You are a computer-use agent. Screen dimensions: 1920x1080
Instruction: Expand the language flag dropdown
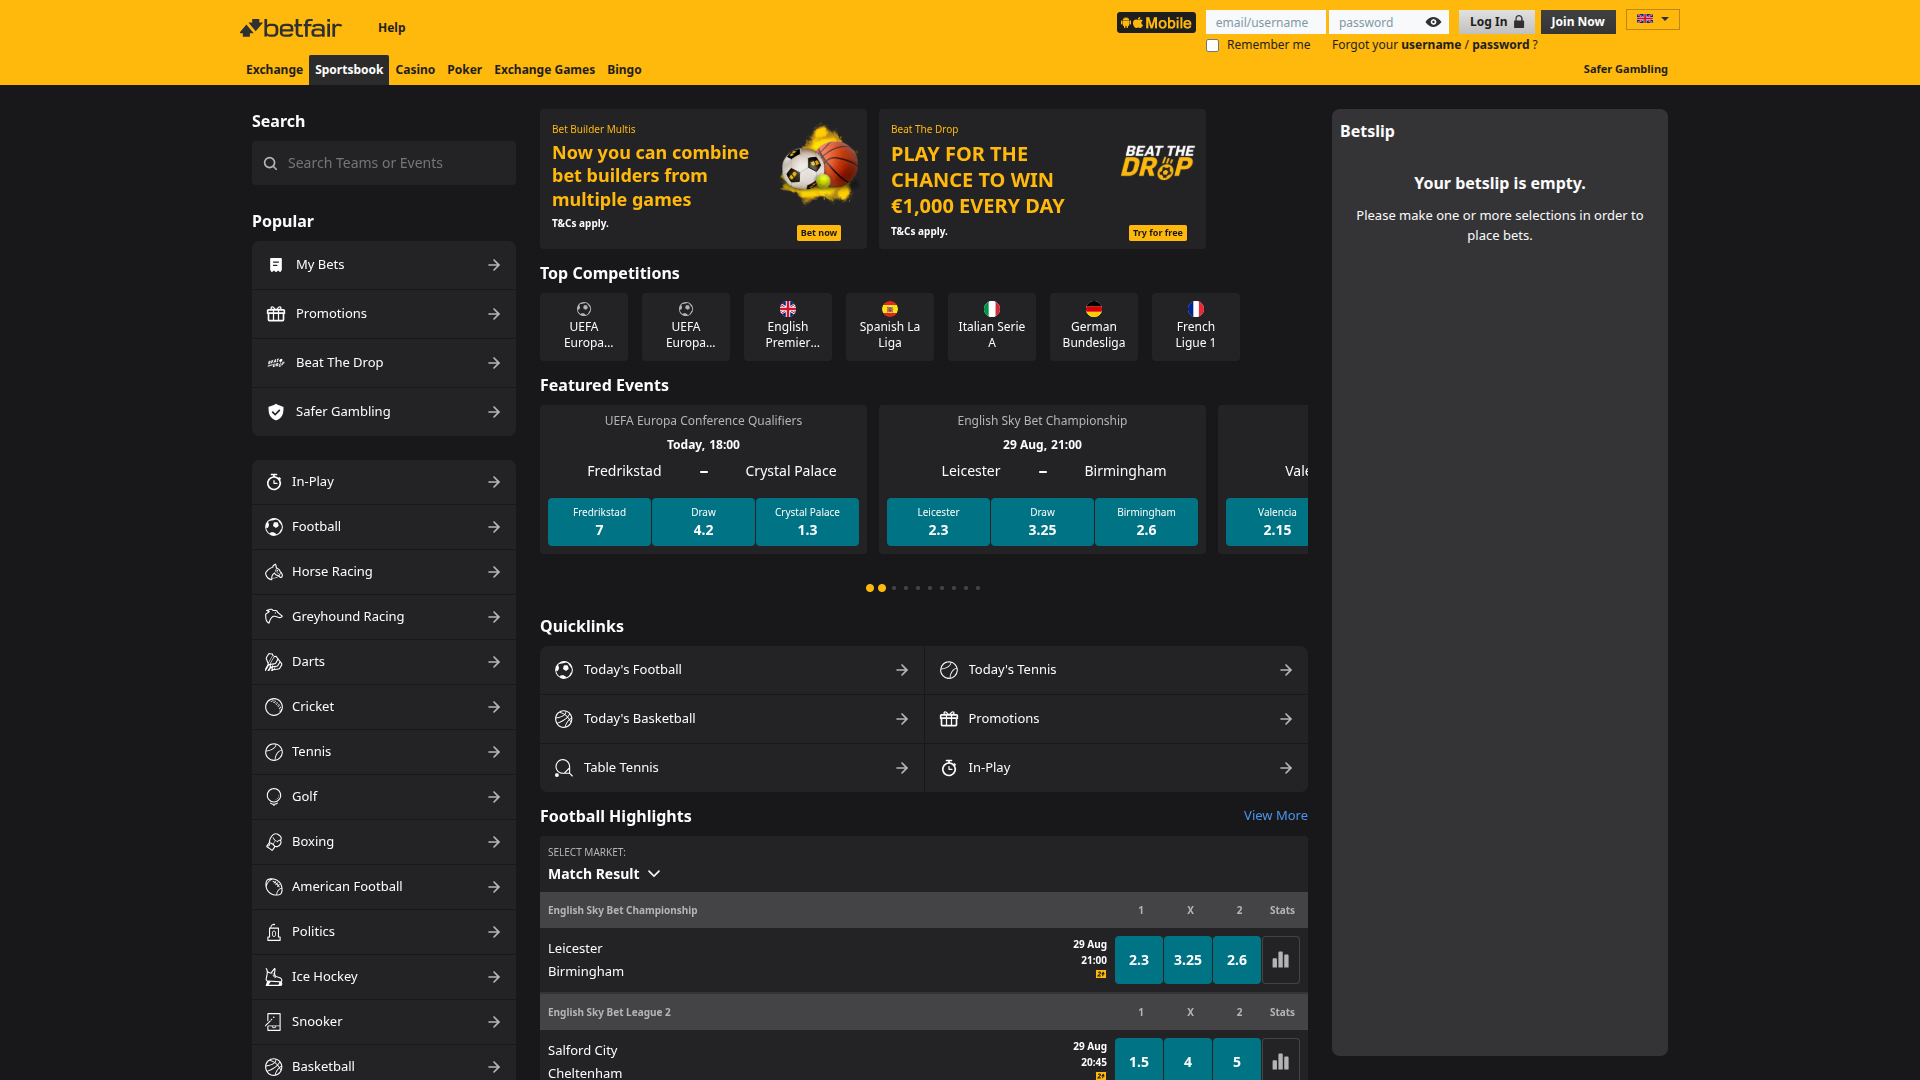click(x=1652, y=19)
